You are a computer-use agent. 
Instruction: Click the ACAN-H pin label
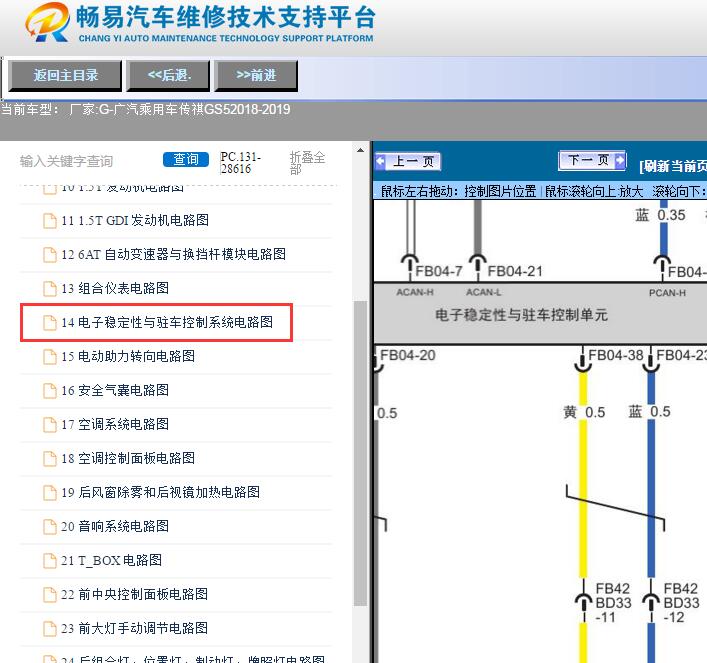pyautogui.click(x=415, y=292)
